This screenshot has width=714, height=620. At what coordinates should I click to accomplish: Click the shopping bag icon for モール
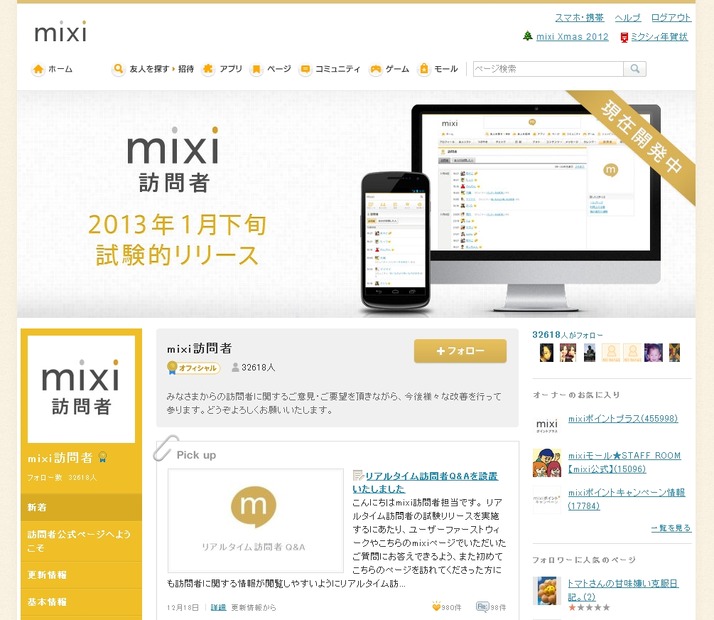[x=423, y=69]
